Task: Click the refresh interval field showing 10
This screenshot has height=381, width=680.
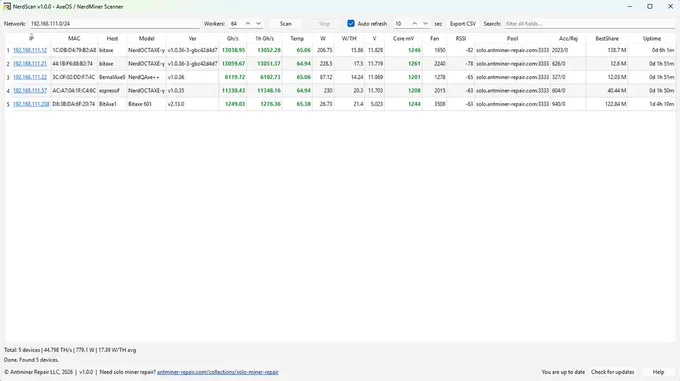Action: [x=401, y=24]
